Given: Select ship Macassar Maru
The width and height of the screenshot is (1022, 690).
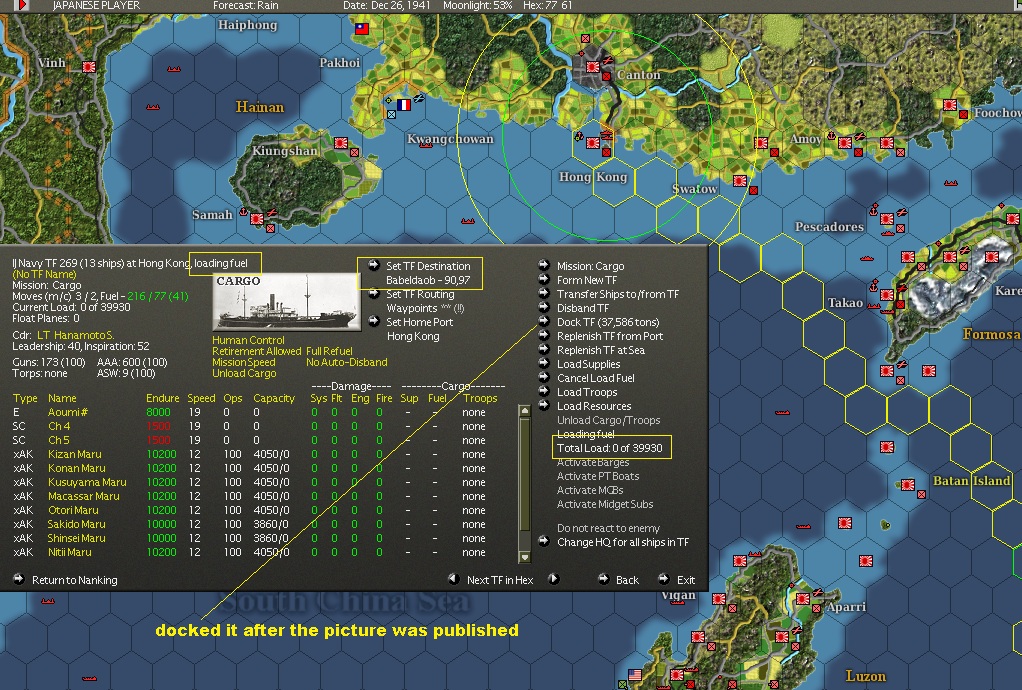Looking at the screenshot, I should (83, 496).
